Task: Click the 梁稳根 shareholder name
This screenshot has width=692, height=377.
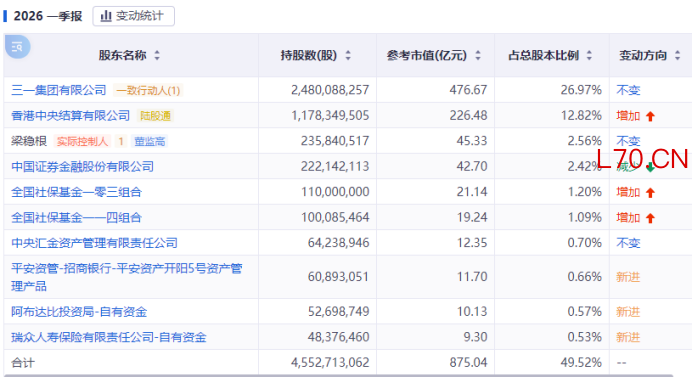Action: 29,141
